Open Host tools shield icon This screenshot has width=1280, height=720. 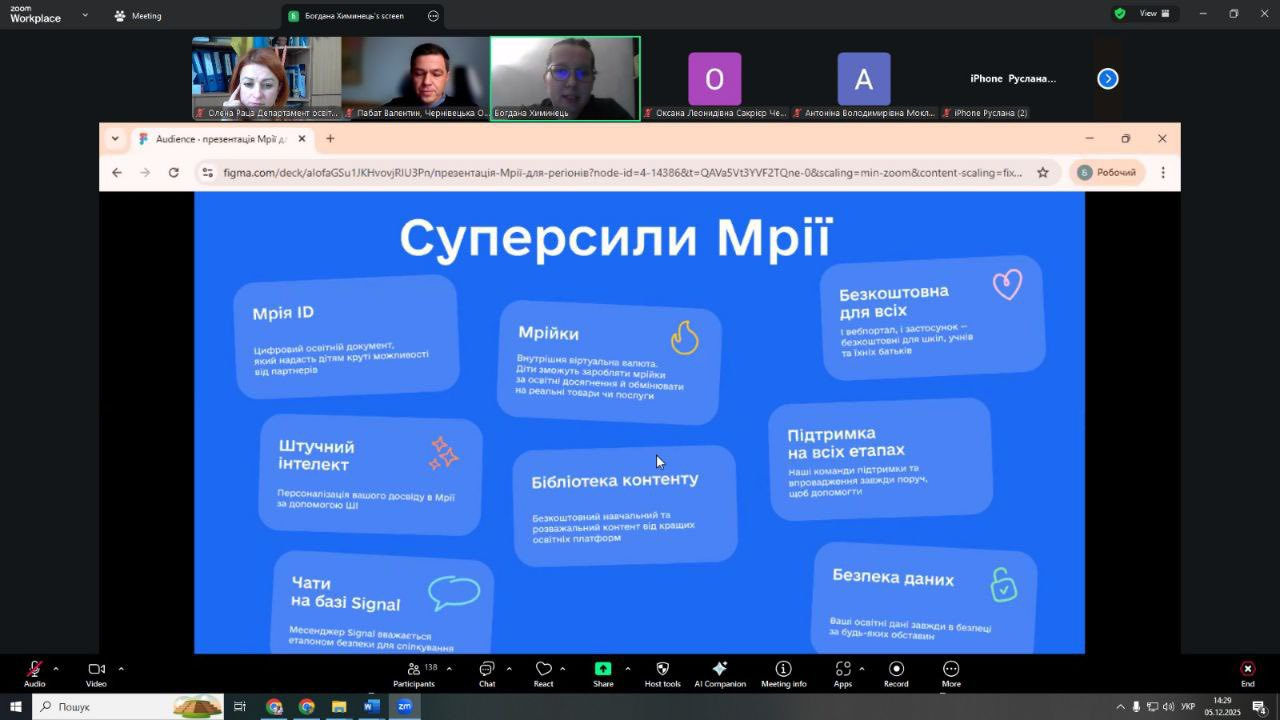coord(662,674)
